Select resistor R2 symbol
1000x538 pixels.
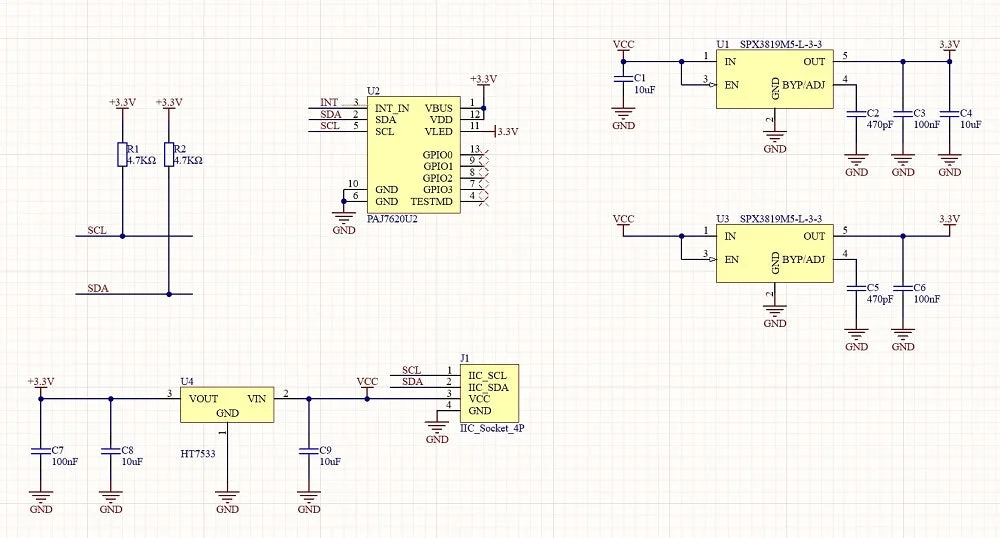(169, 155)
